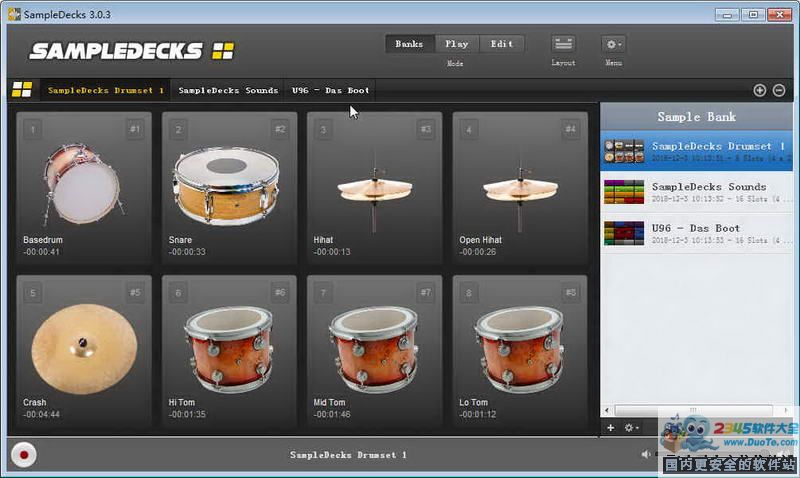
Task: Open the bank list gear dropdown
Action: click(x=631, y=427)
